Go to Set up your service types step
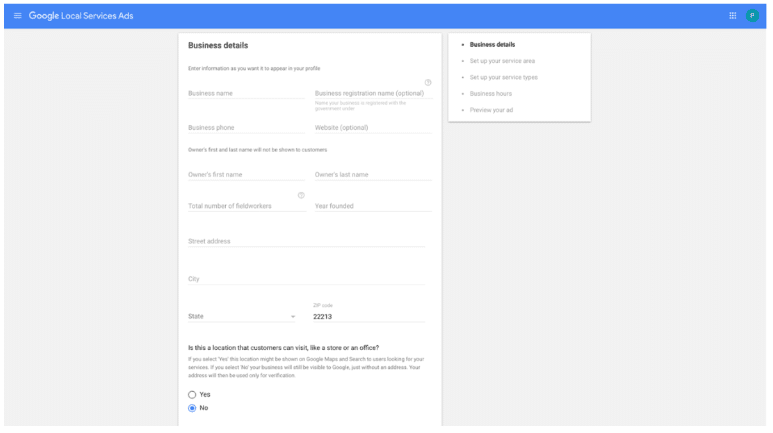 [x=503, y=77]
